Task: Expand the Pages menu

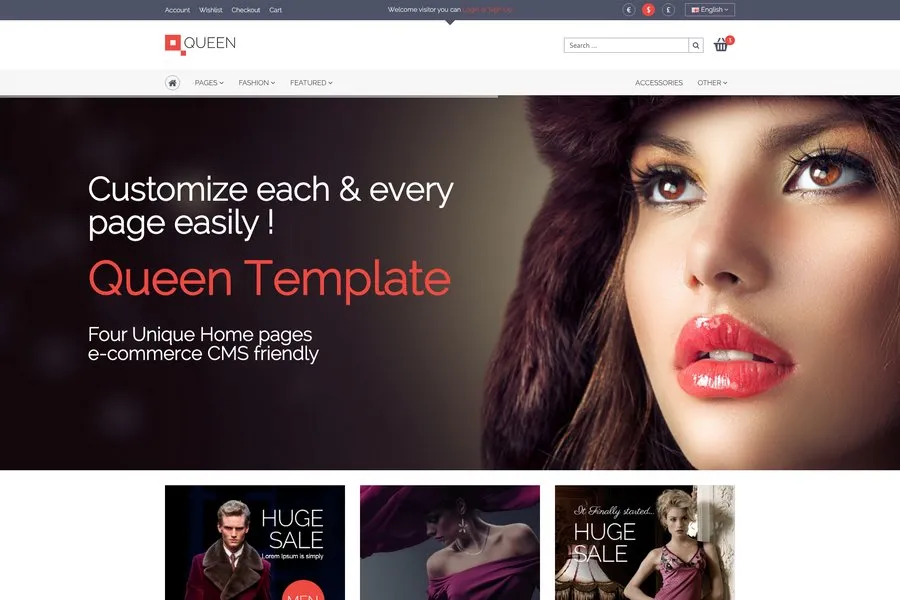Action: [x=209, y=83]
